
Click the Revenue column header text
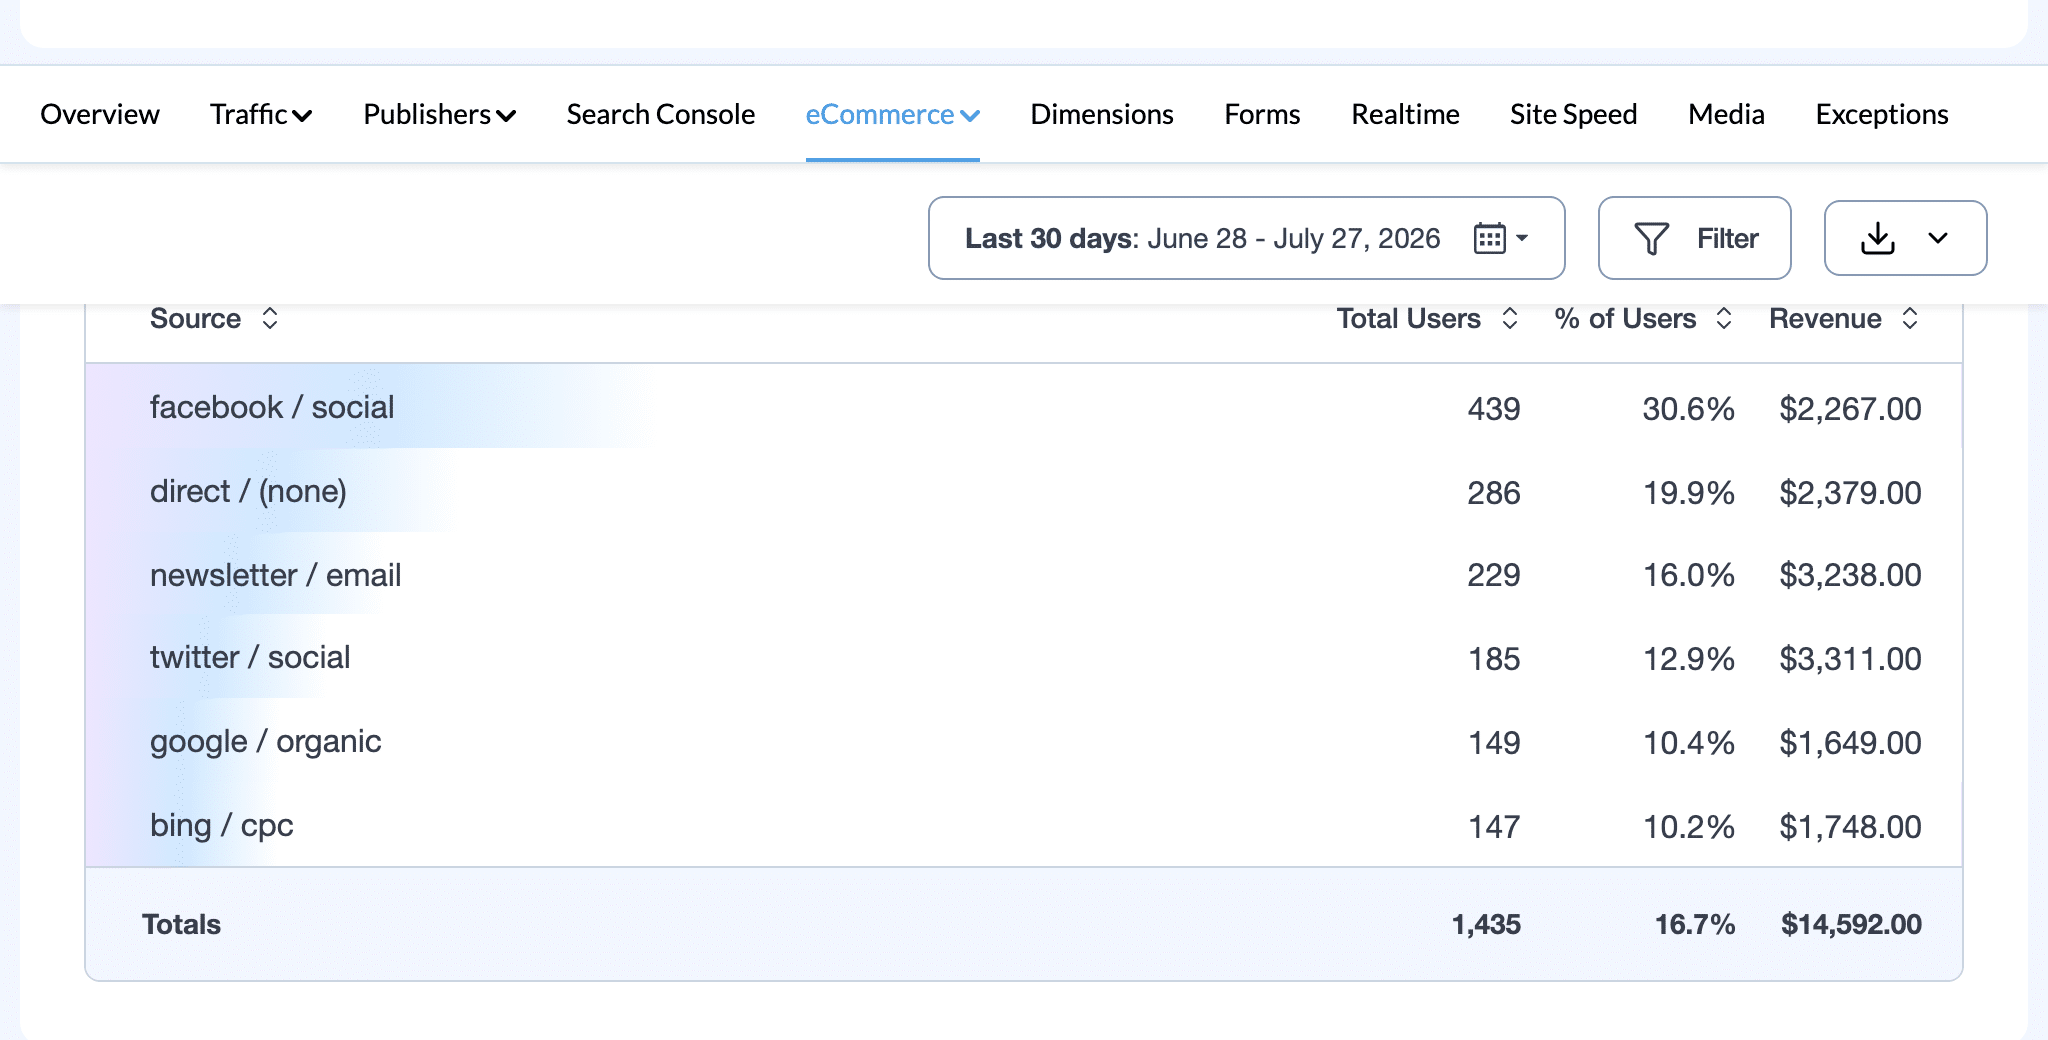click(1825, 318)
